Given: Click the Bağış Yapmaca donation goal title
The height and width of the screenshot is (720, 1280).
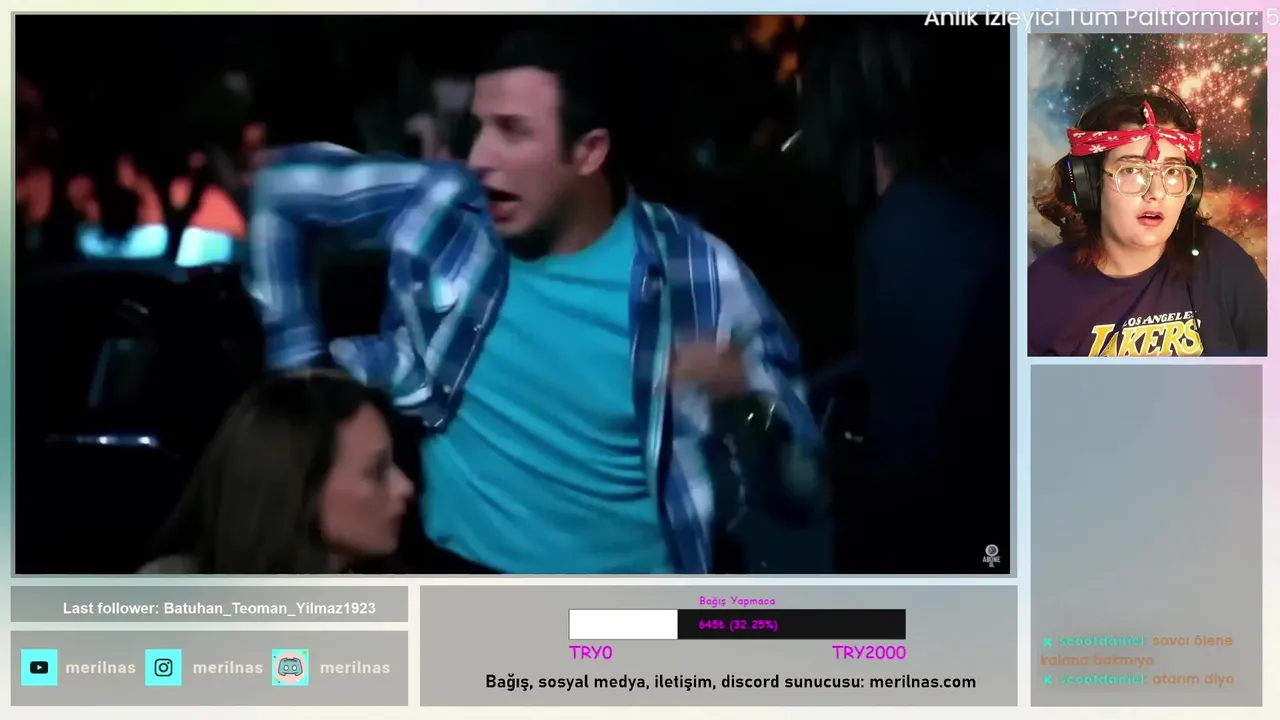Looking at the screenshot, I should 737,601.
